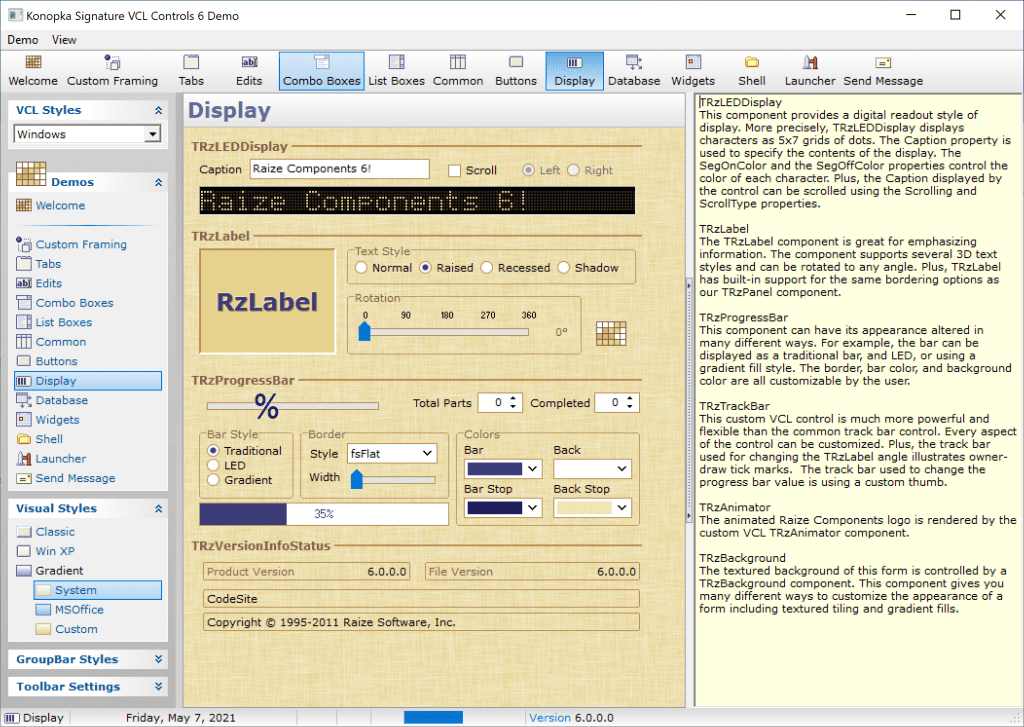
Task: Collapse the Visual Styles group
Action: click(158, 508)
